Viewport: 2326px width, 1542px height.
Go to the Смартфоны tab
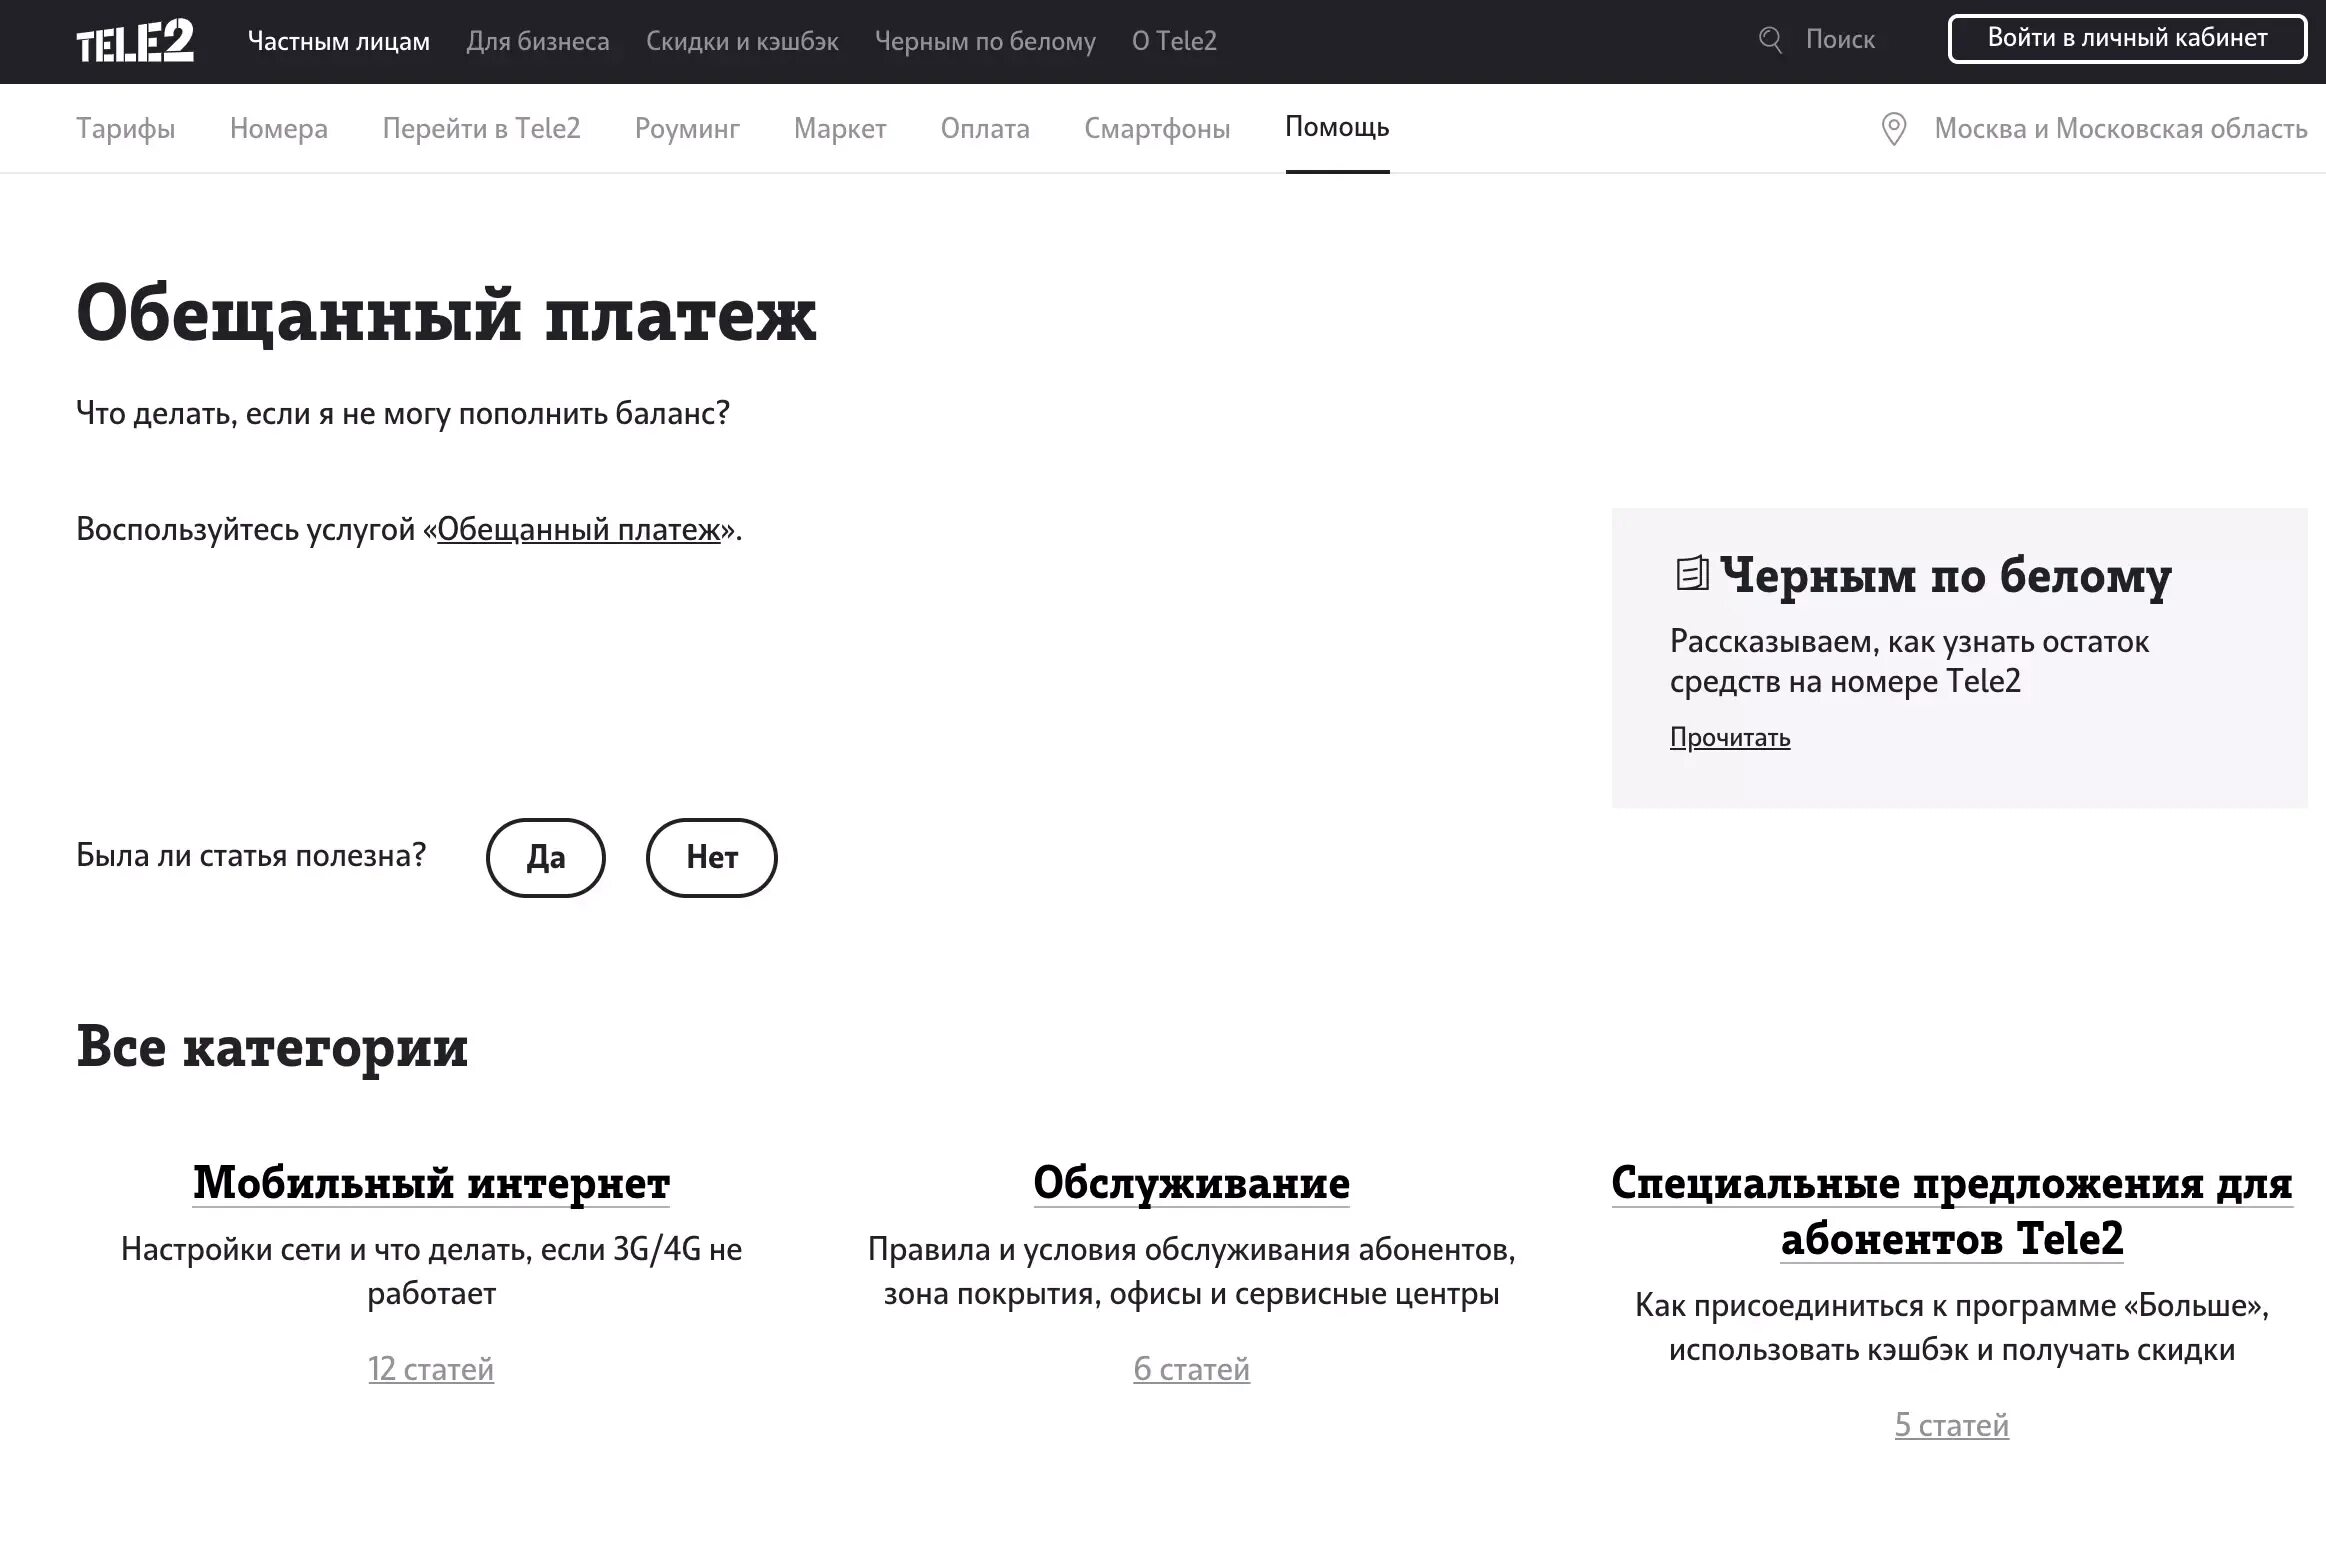(x=1157, y=128)
